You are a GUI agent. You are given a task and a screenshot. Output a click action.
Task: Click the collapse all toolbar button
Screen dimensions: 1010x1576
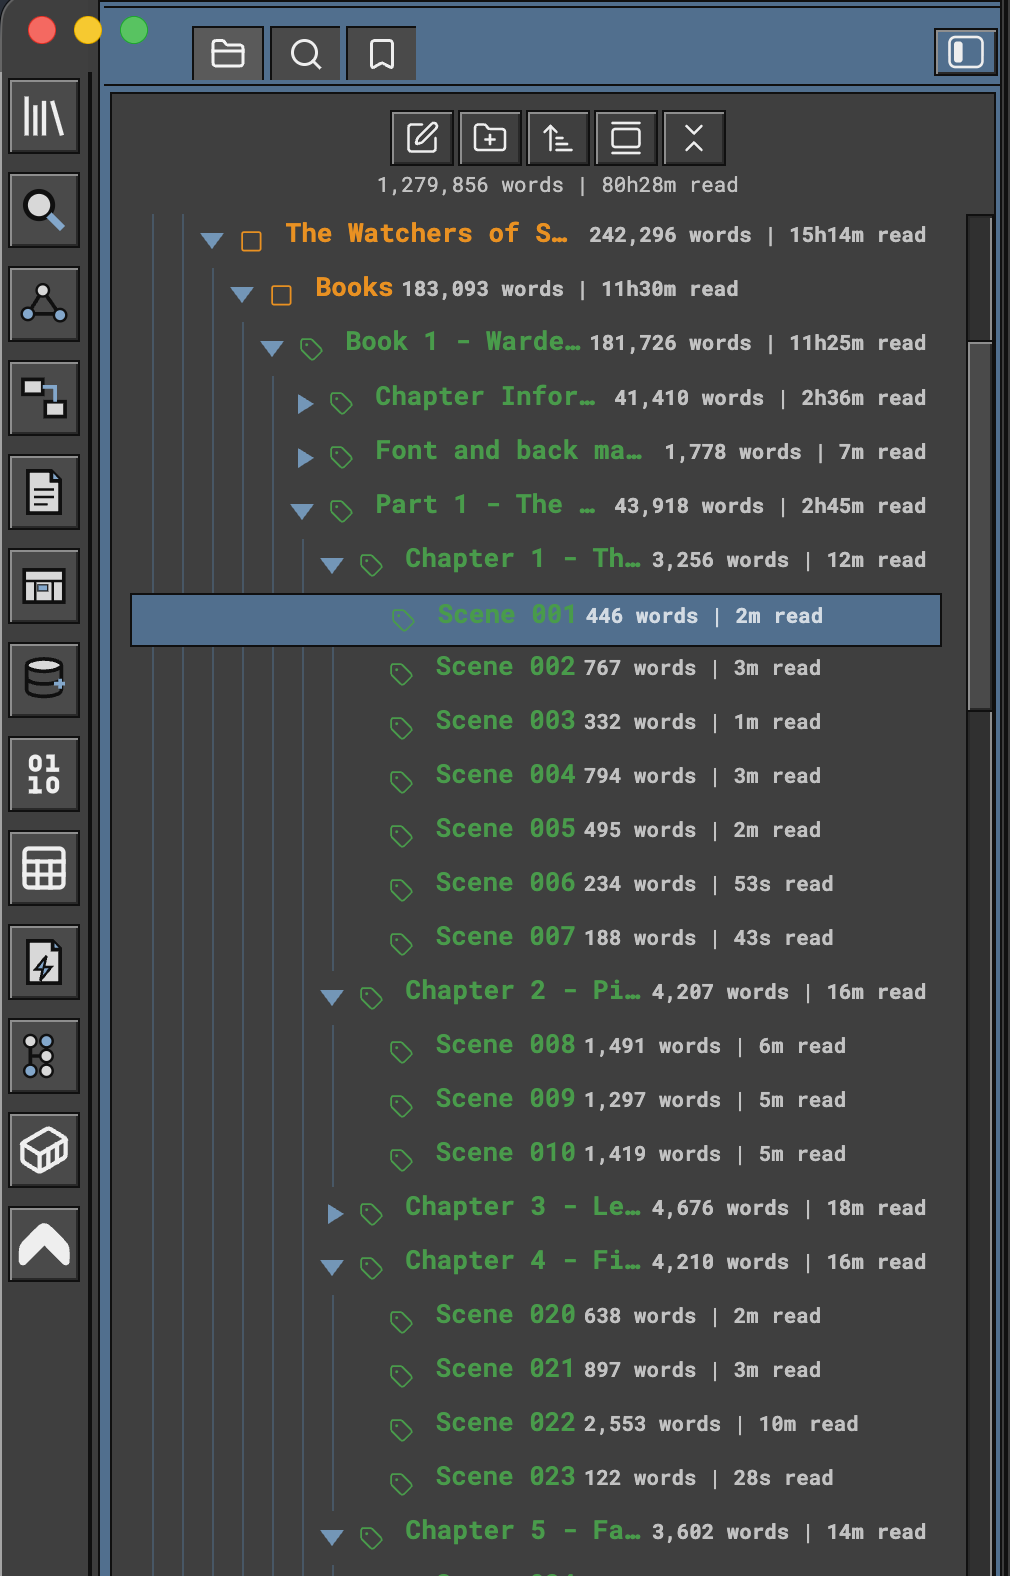point(694,138)
